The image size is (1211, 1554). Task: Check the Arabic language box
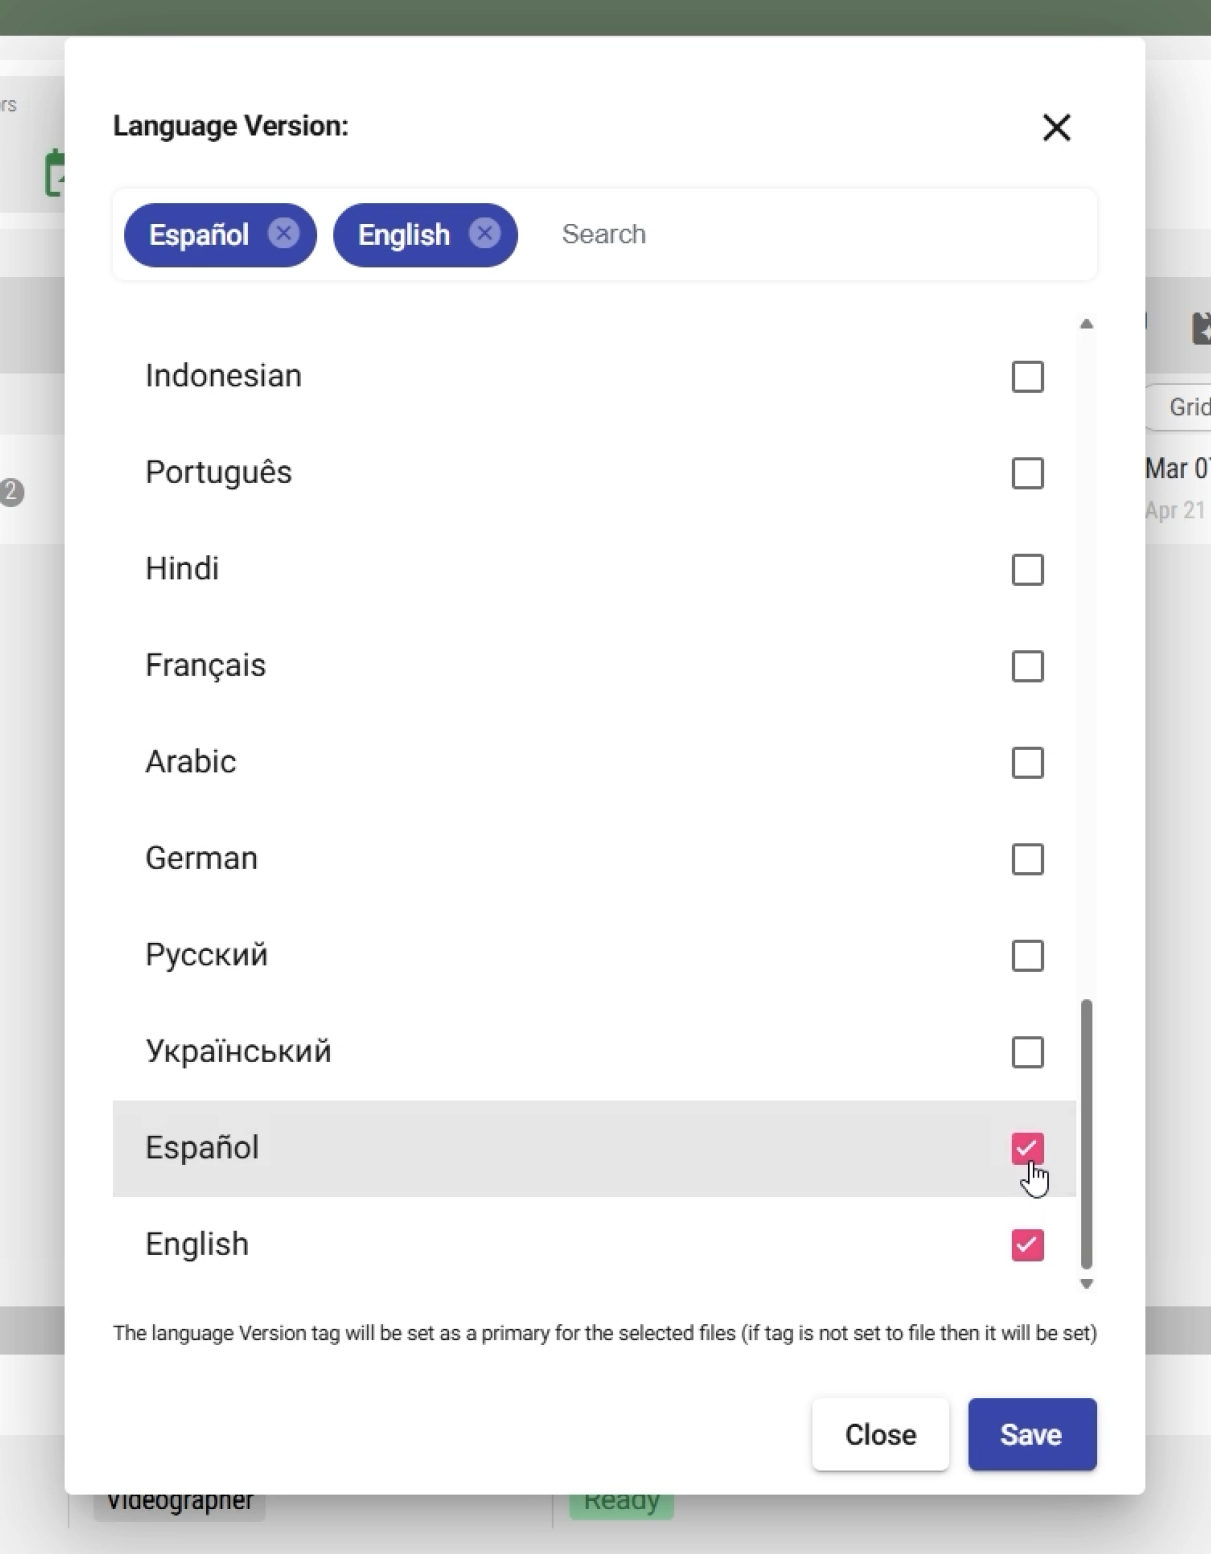tap(1027, 763)
